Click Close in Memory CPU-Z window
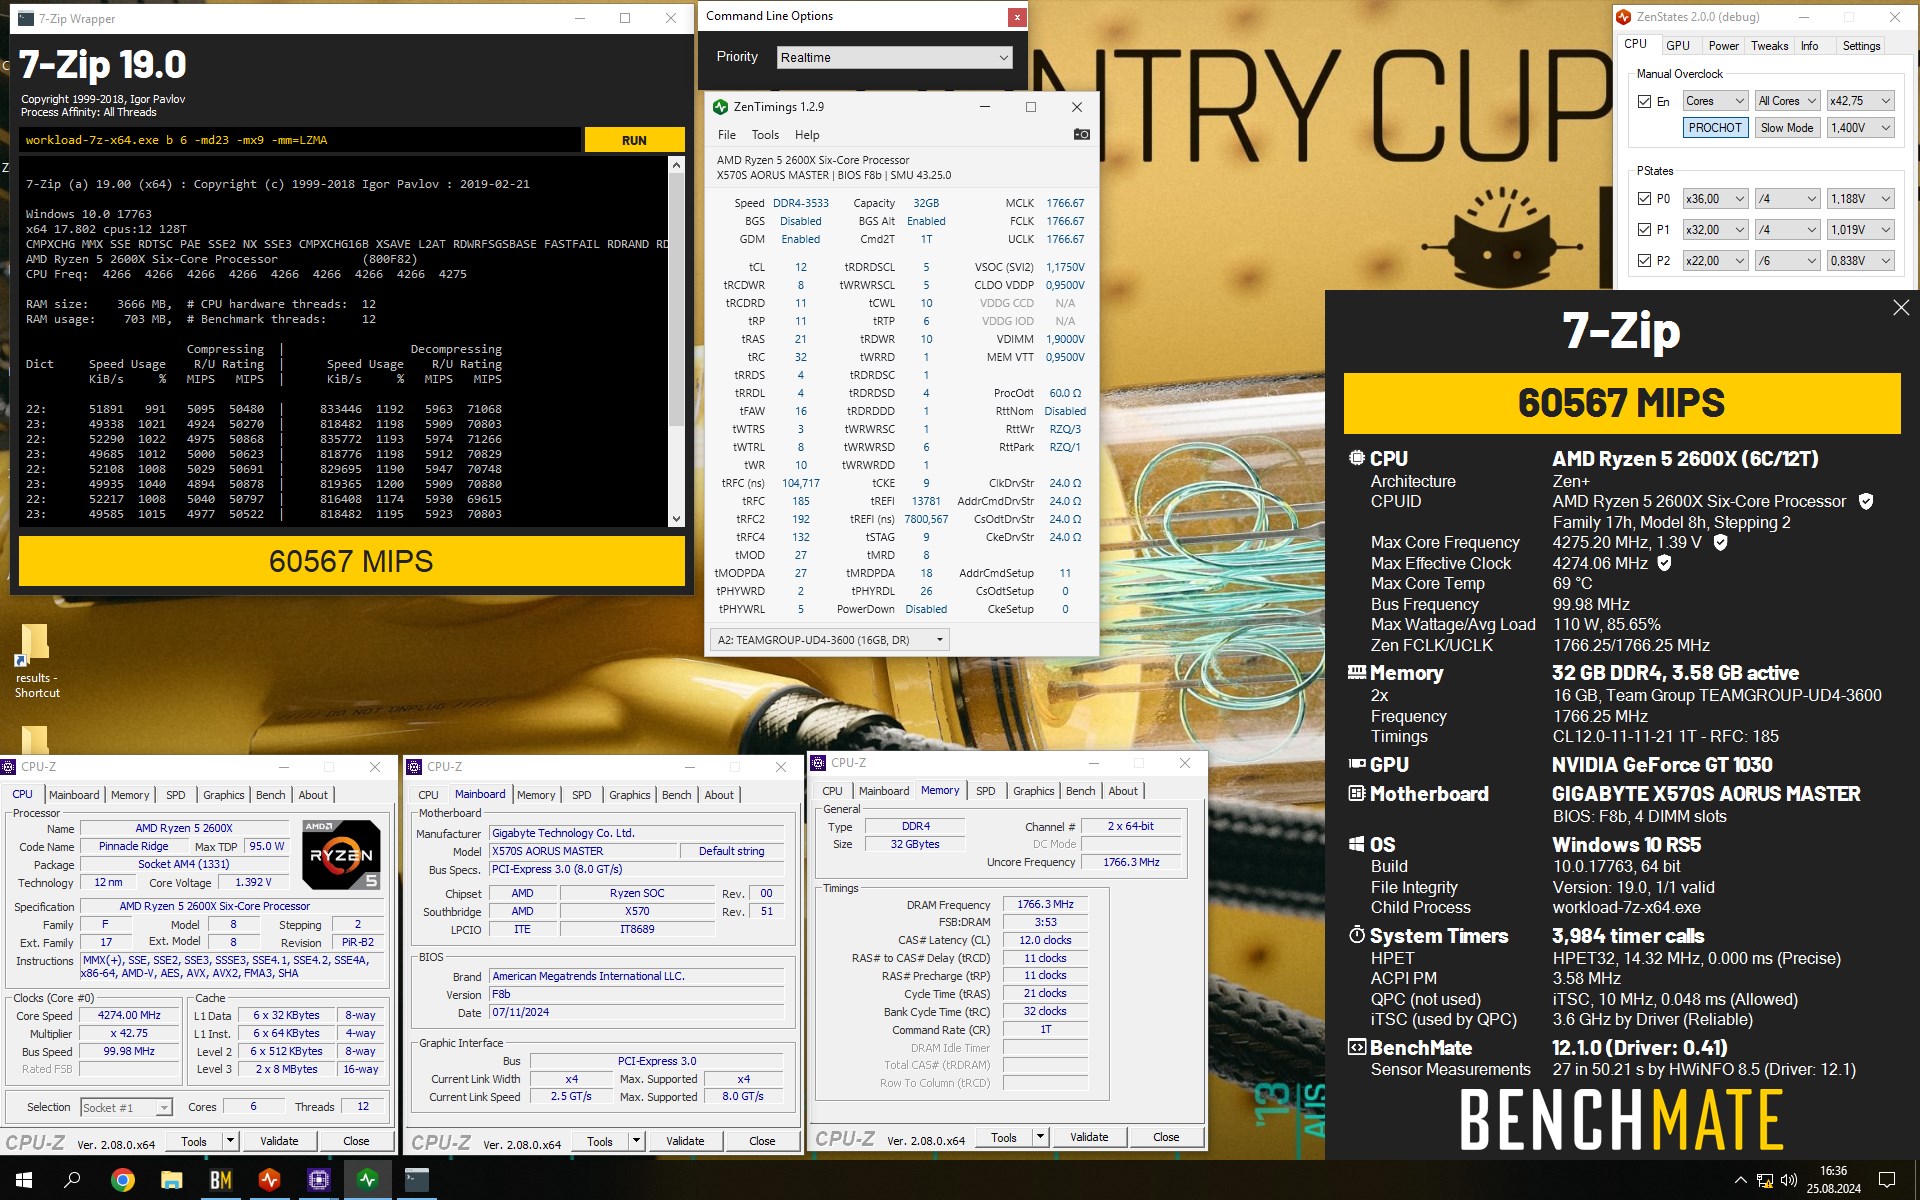The image size is (1920, 1200). click(1166, 1137)
